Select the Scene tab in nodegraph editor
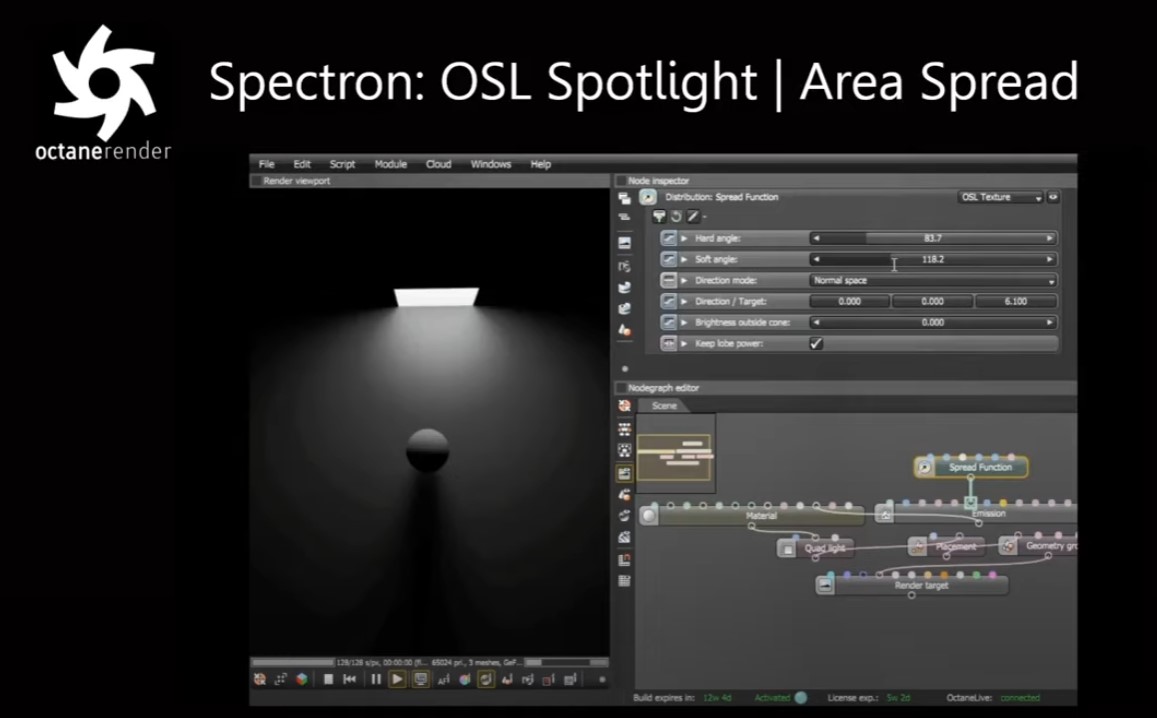The image size is (1157, 718). tap(663, 406)
